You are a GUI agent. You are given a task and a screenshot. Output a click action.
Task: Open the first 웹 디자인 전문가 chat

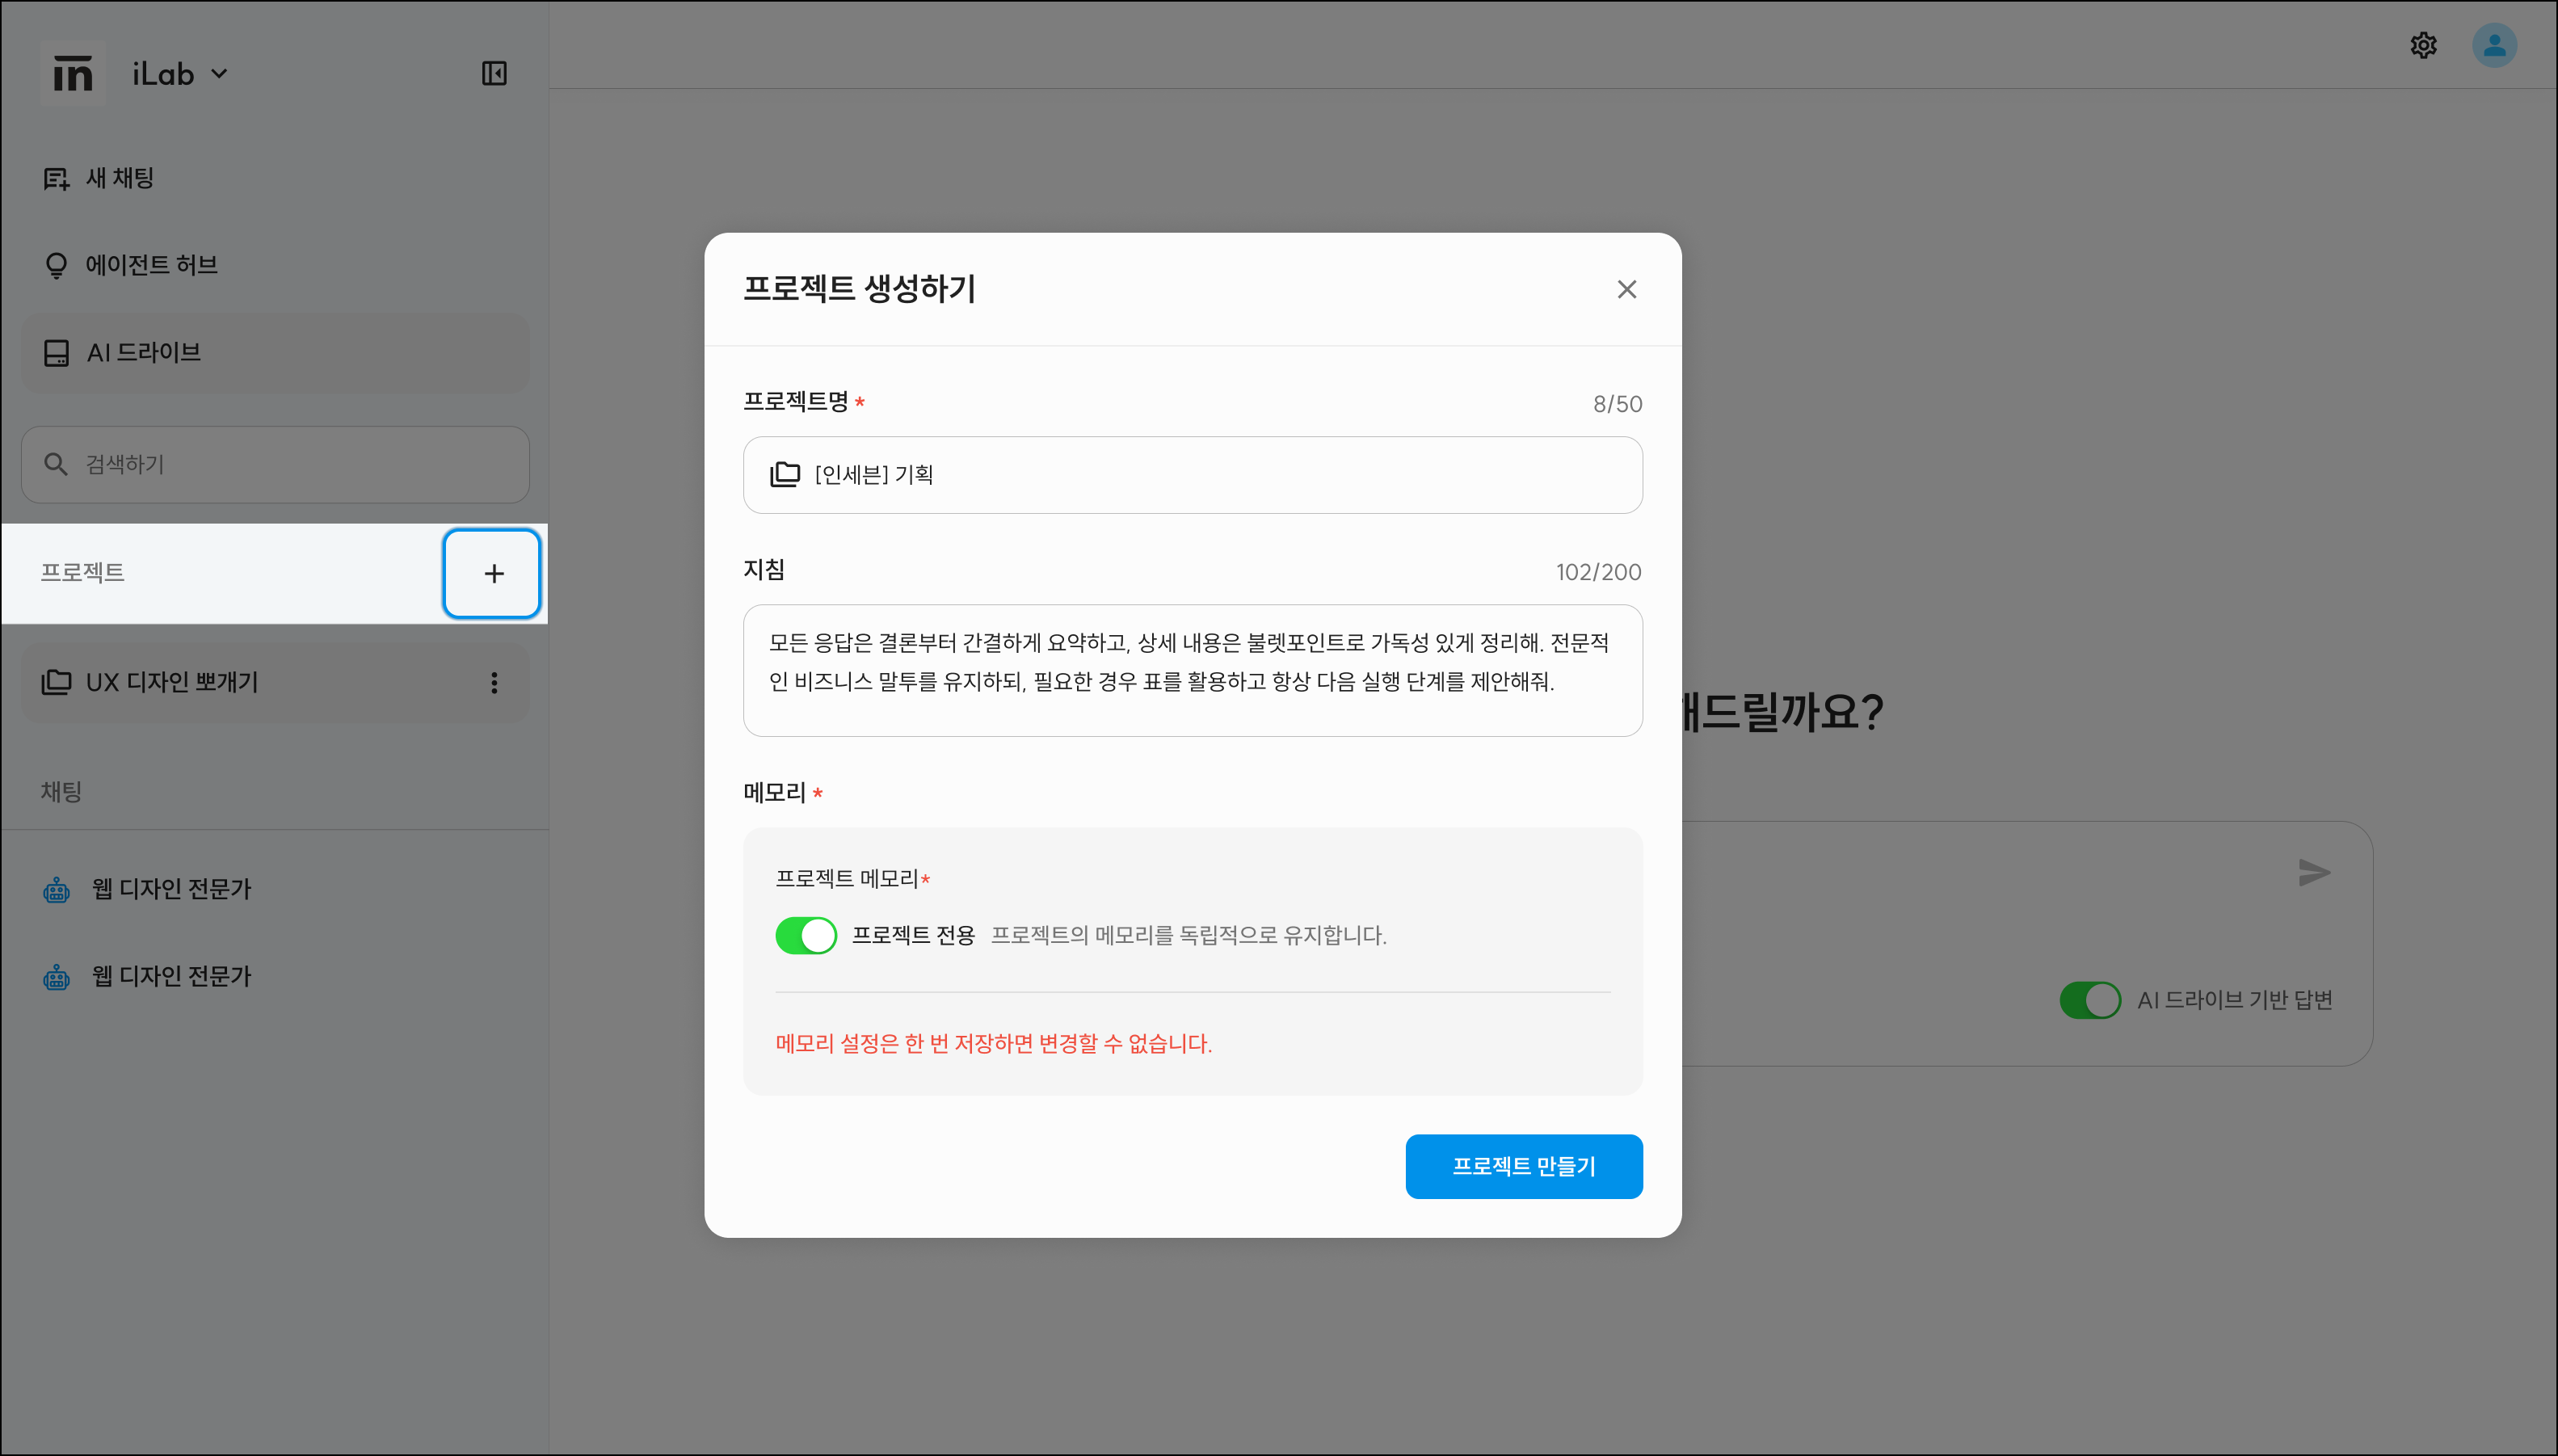click(x=171, y=889)
